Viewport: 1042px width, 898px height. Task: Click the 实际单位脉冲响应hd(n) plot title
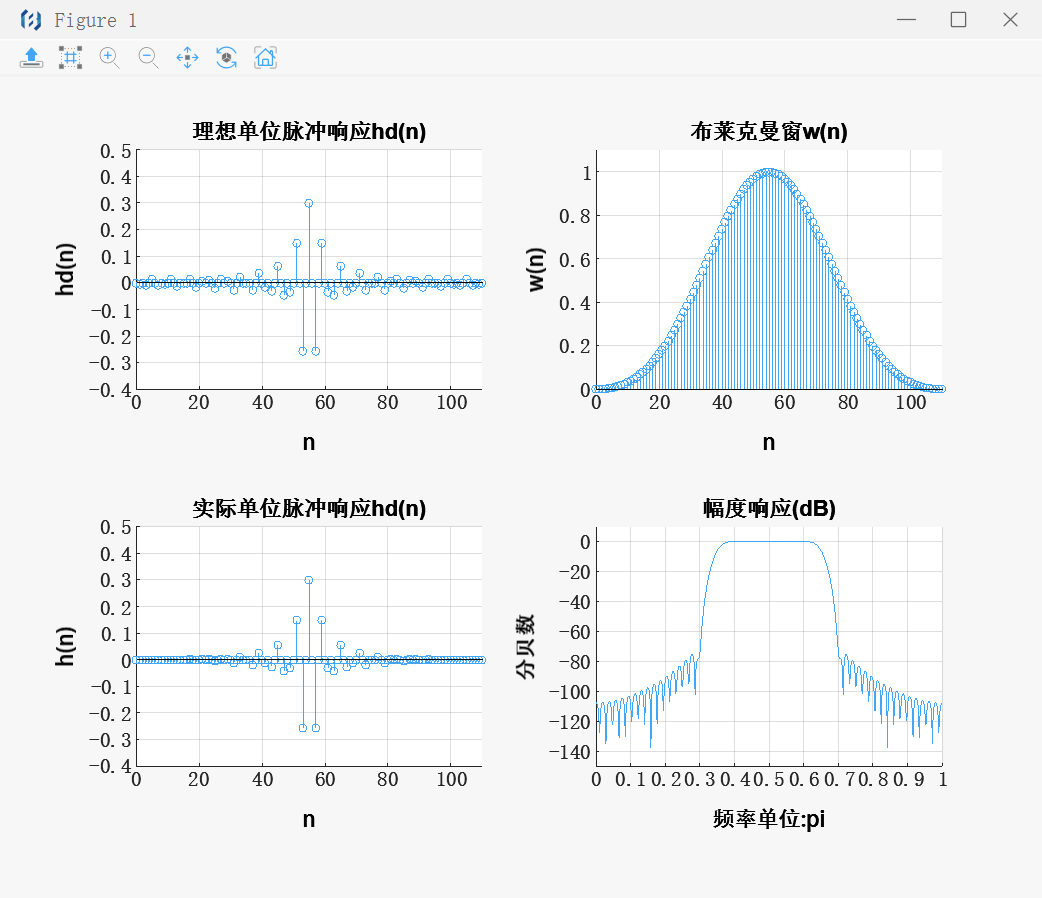pyautogui.click(x=309, y=508)
